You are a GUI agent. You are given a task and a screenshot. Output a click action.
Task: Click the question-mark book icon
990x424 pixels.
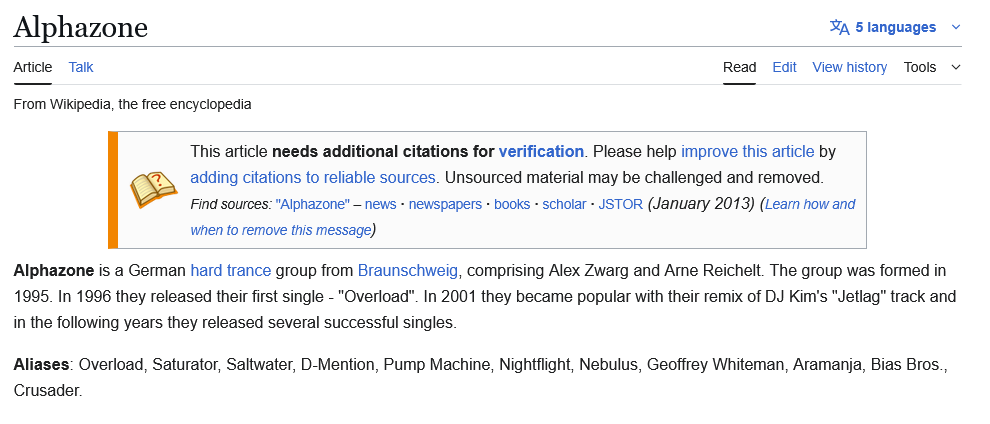tap(153, 190)
